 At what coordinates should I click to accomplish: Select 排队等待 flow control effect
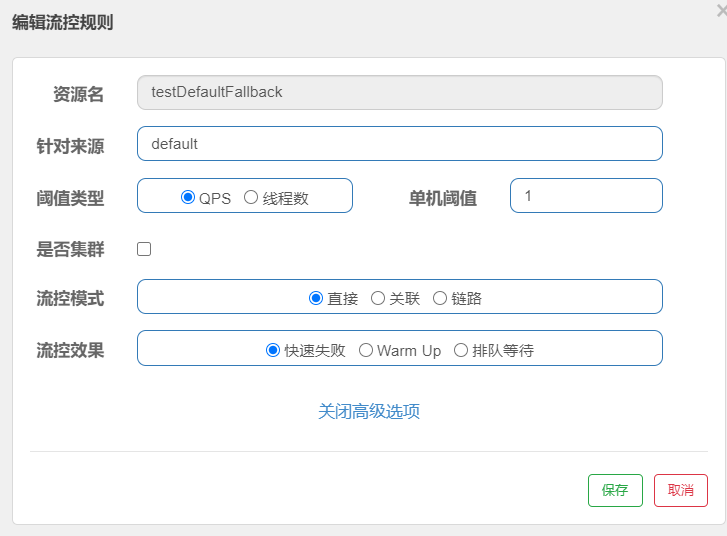click(460, 350)
